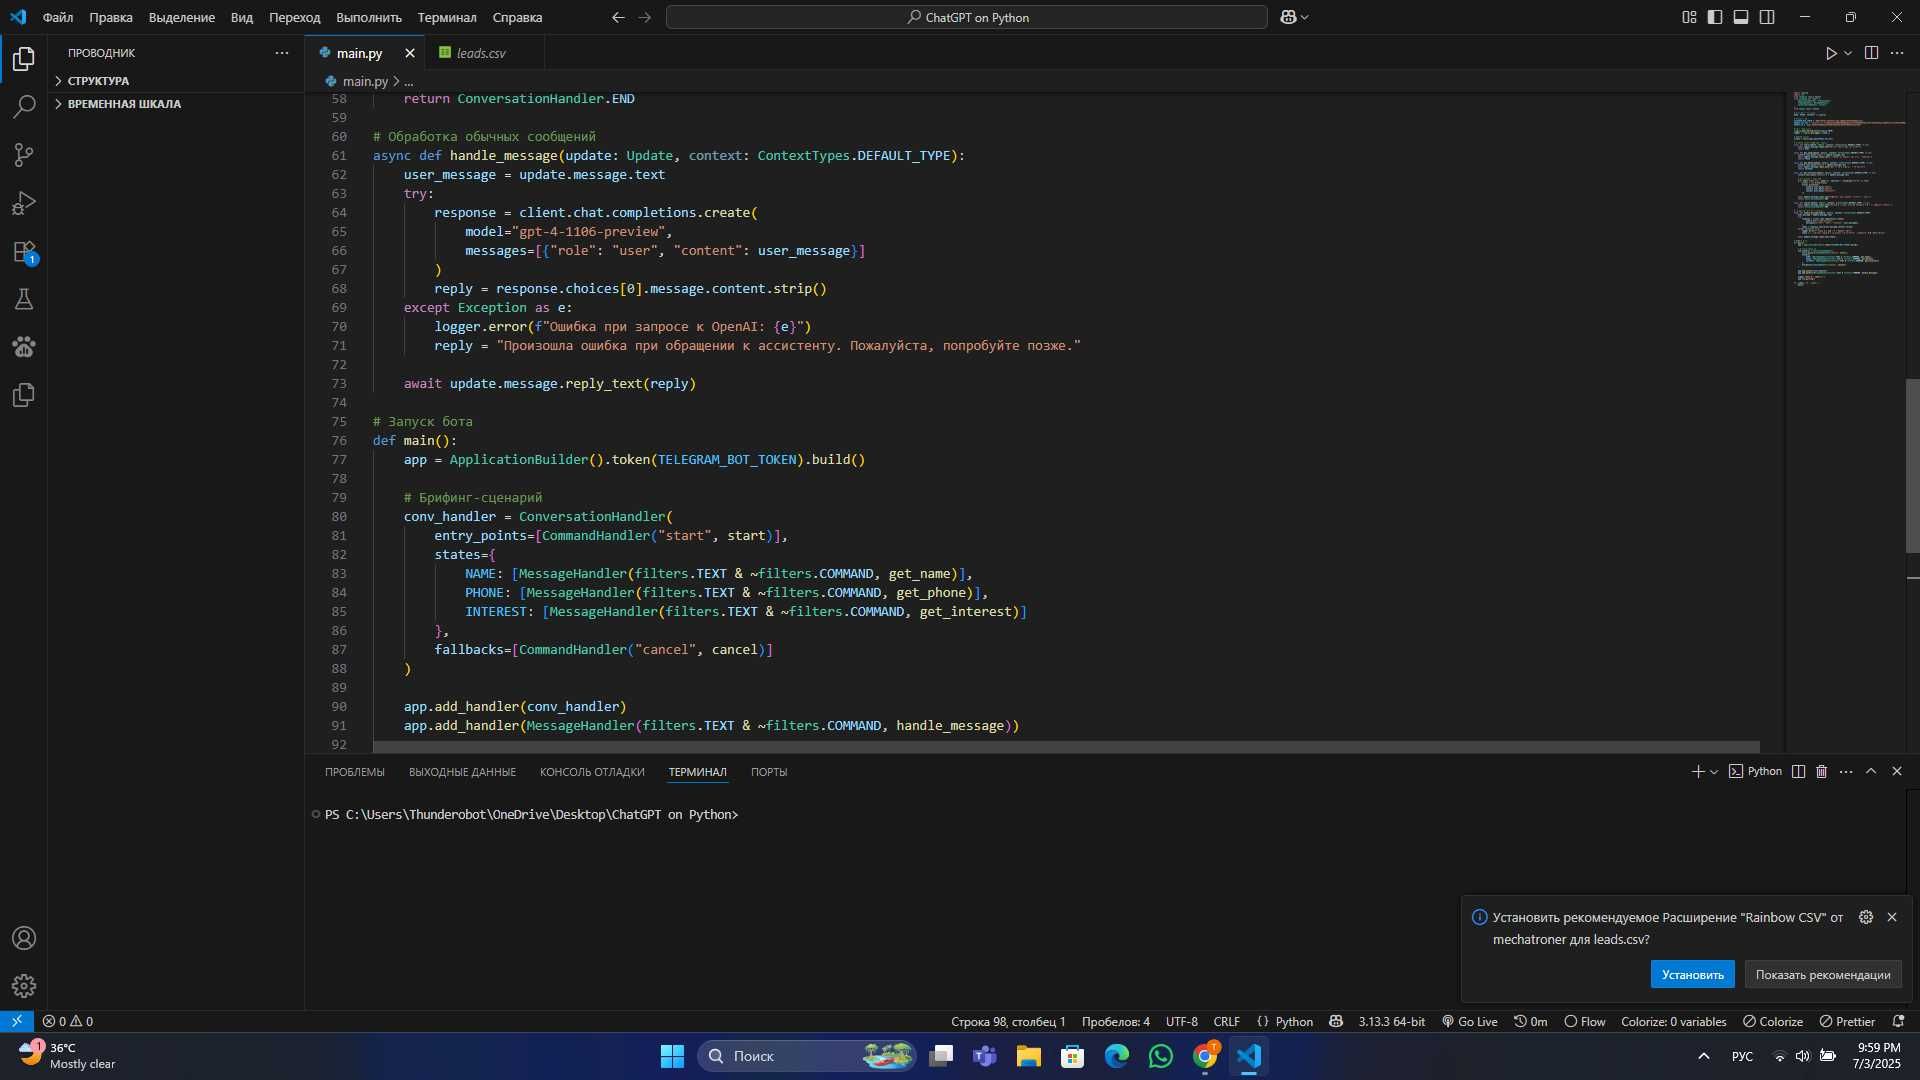Screen dimensions: 1920x1080
Task: Open the Правка menu
Action: pos(111,17)
